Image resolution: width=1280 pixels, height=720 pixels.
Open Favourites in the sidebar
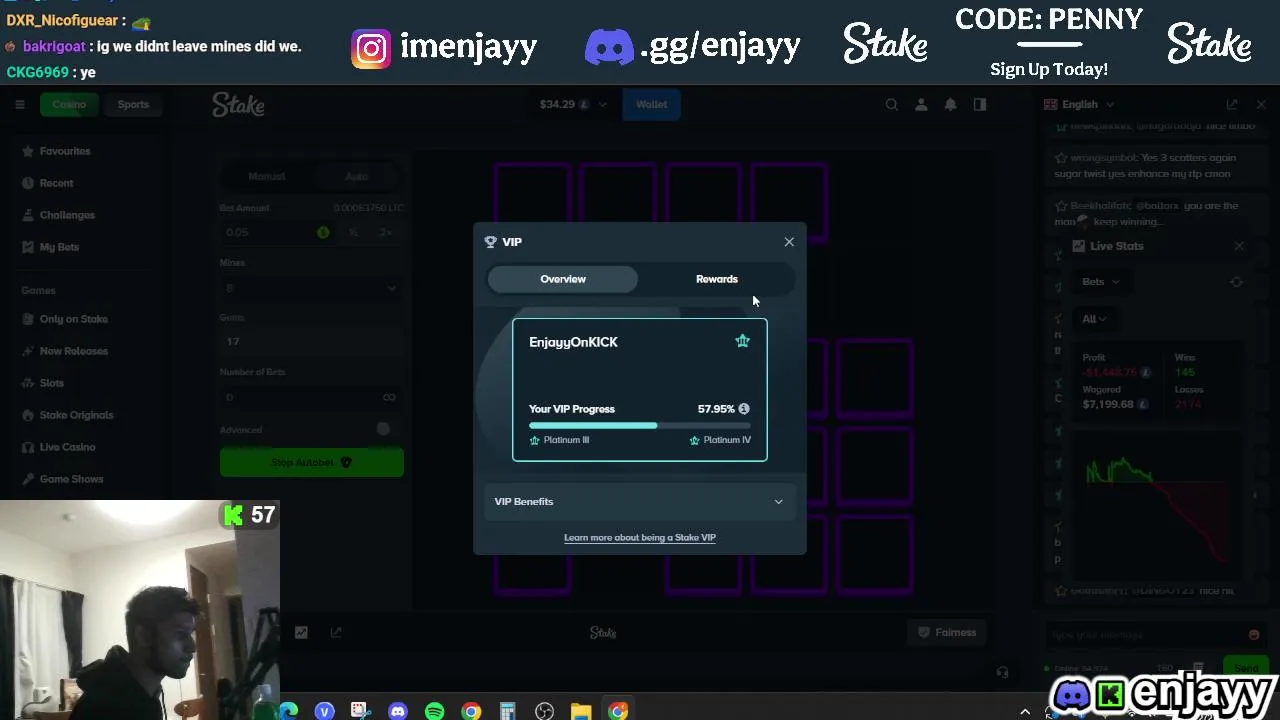[65, 151]
